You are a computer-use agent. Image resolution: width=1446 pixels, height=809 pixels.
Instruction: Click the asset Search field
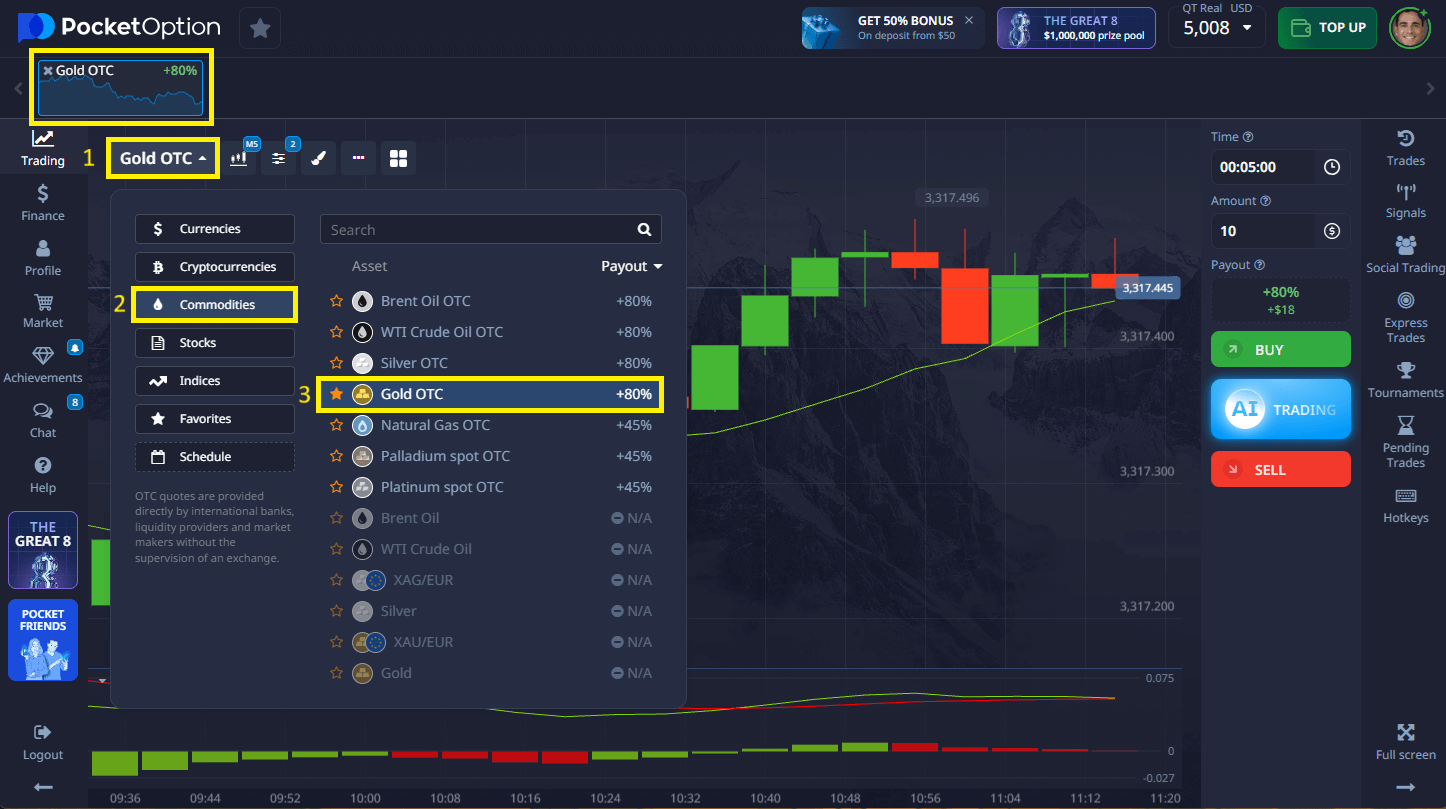[478, 230]
